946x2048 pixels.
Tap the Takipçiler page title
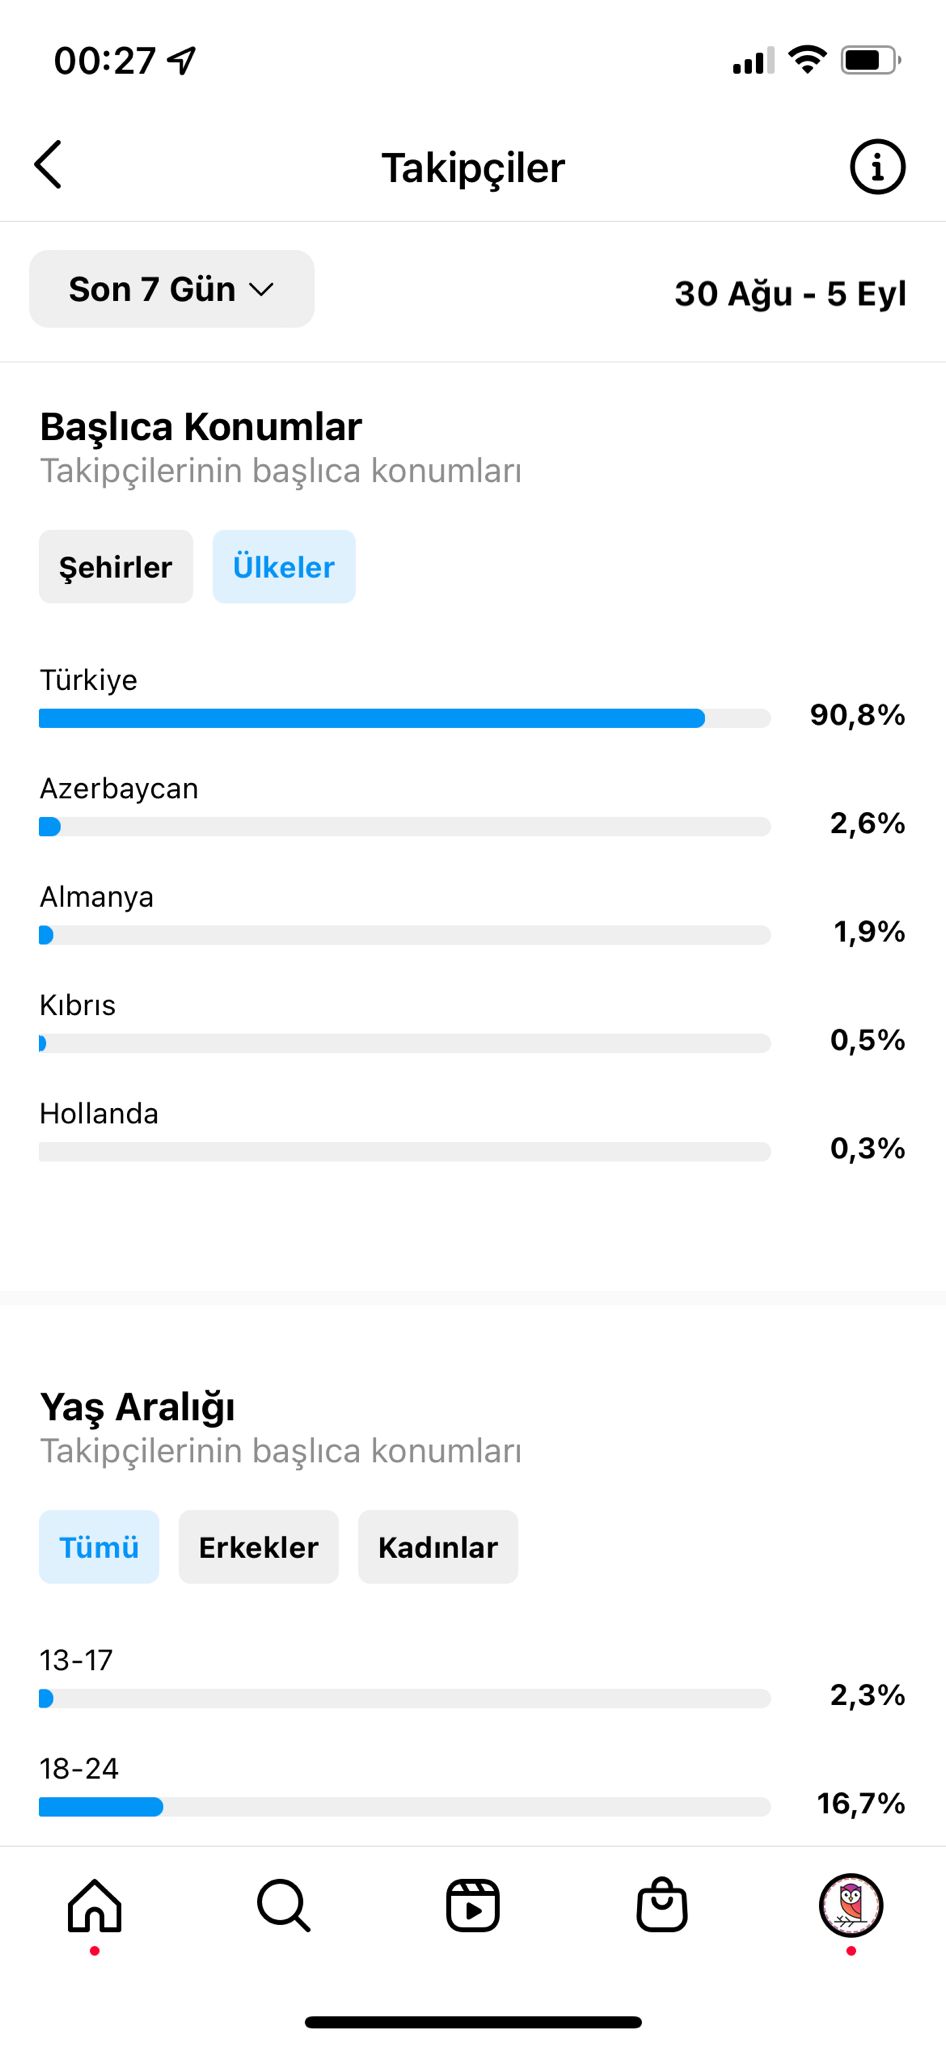(x=473, y=168)
